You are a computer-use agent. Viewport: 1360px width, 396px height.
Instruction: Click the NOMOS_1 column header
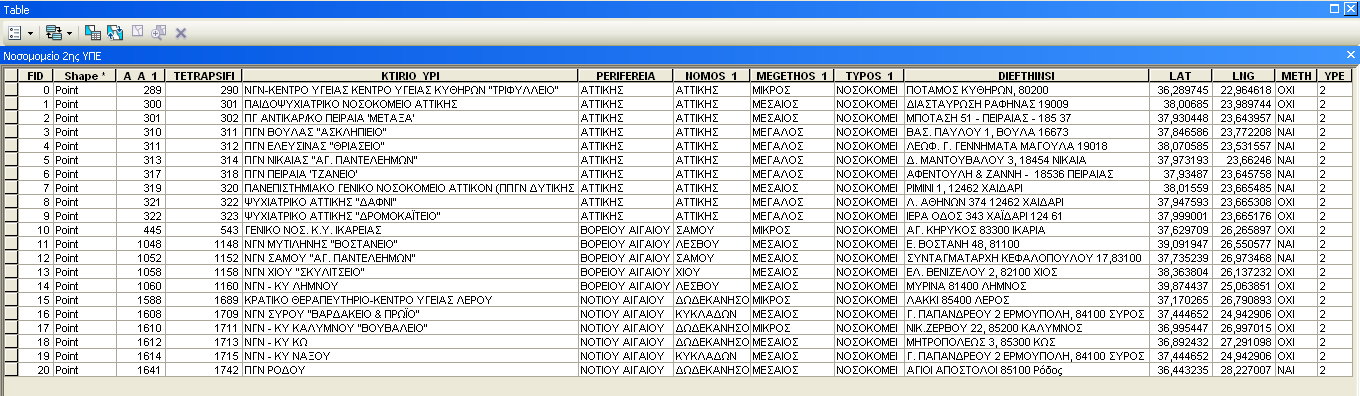710,76
